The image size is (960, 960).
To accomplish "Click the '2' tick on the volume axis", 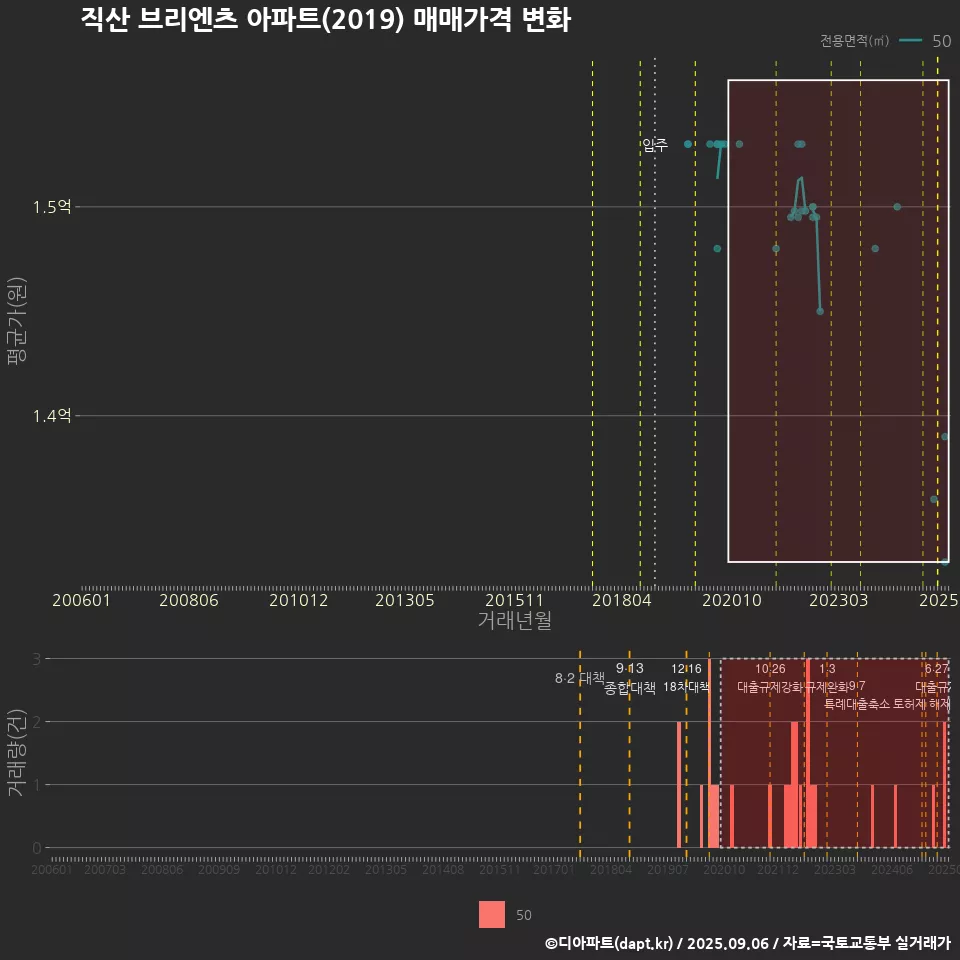I will pyautogui.click(x=37, y=722).
